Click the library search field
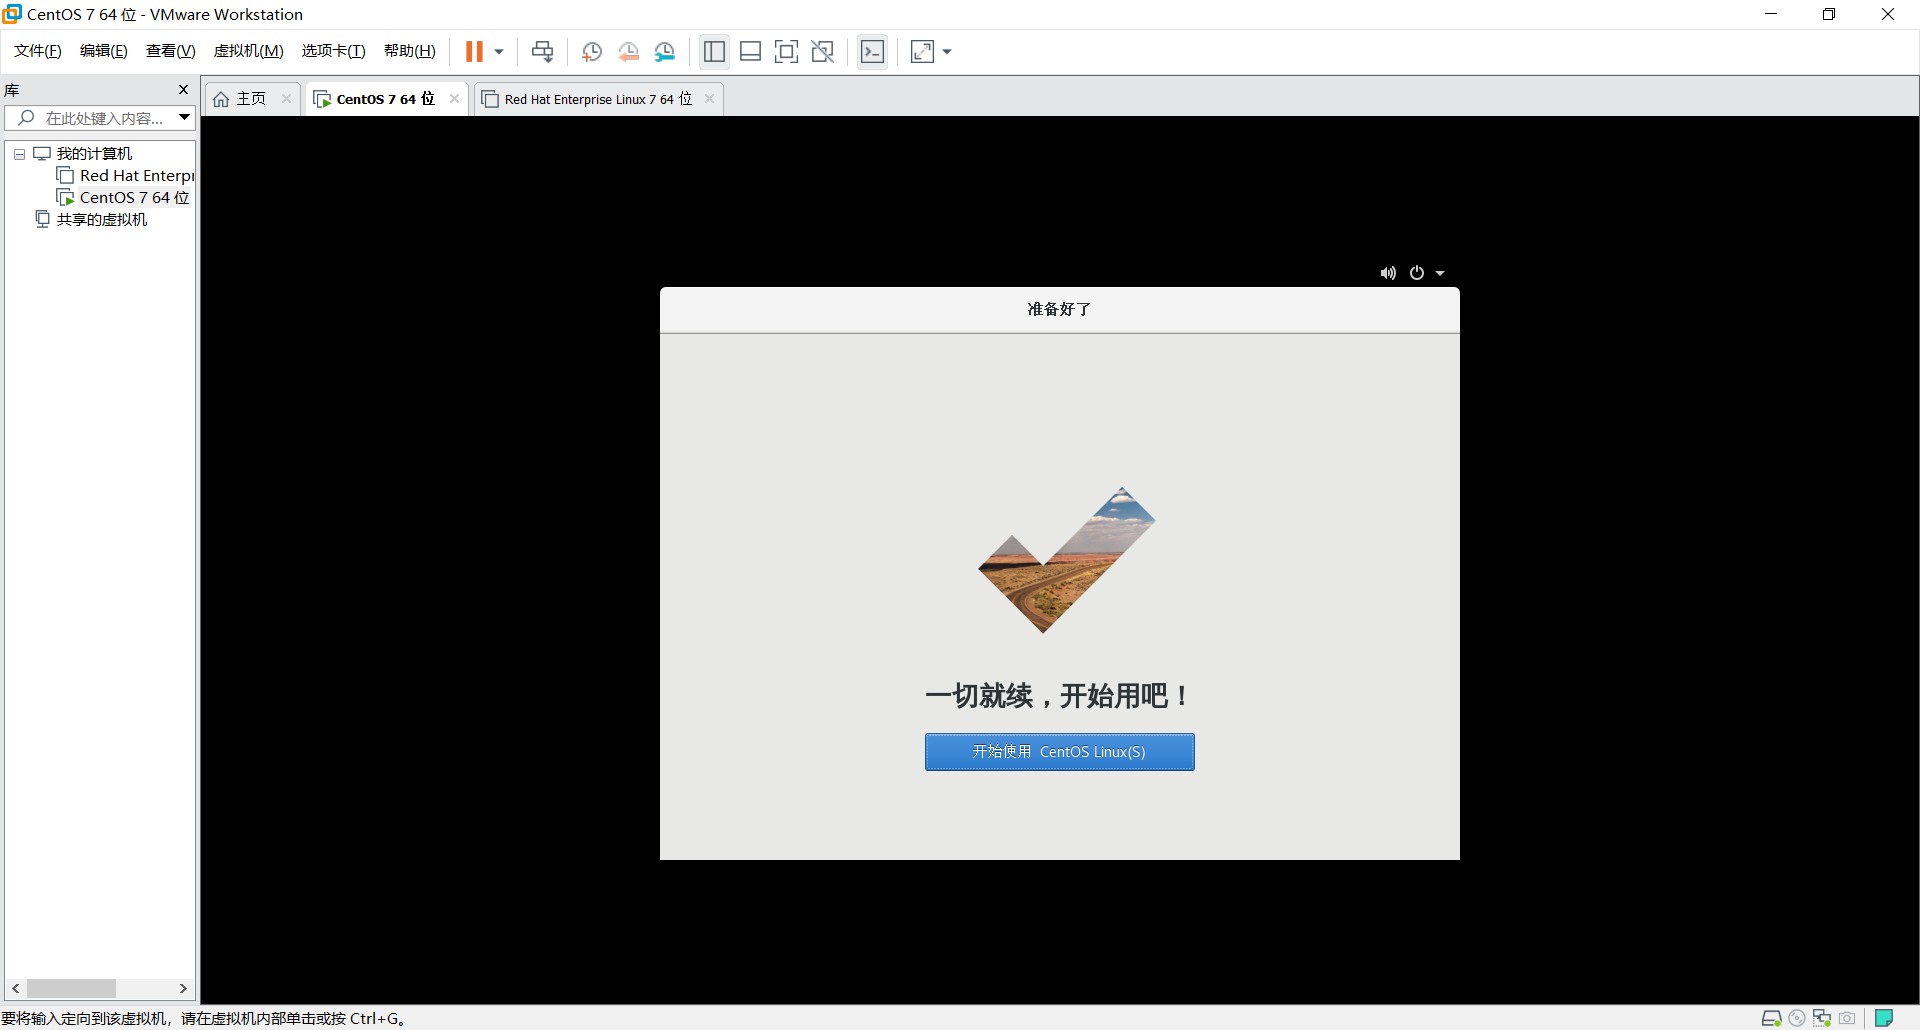 100,117
